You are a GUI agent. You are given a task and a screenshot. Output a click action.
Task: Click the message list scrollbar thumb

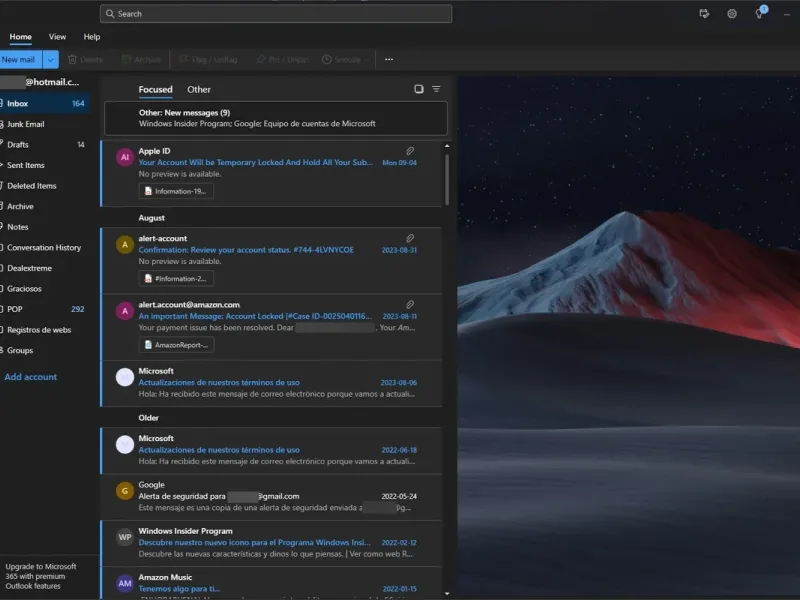tap(447, 179)
